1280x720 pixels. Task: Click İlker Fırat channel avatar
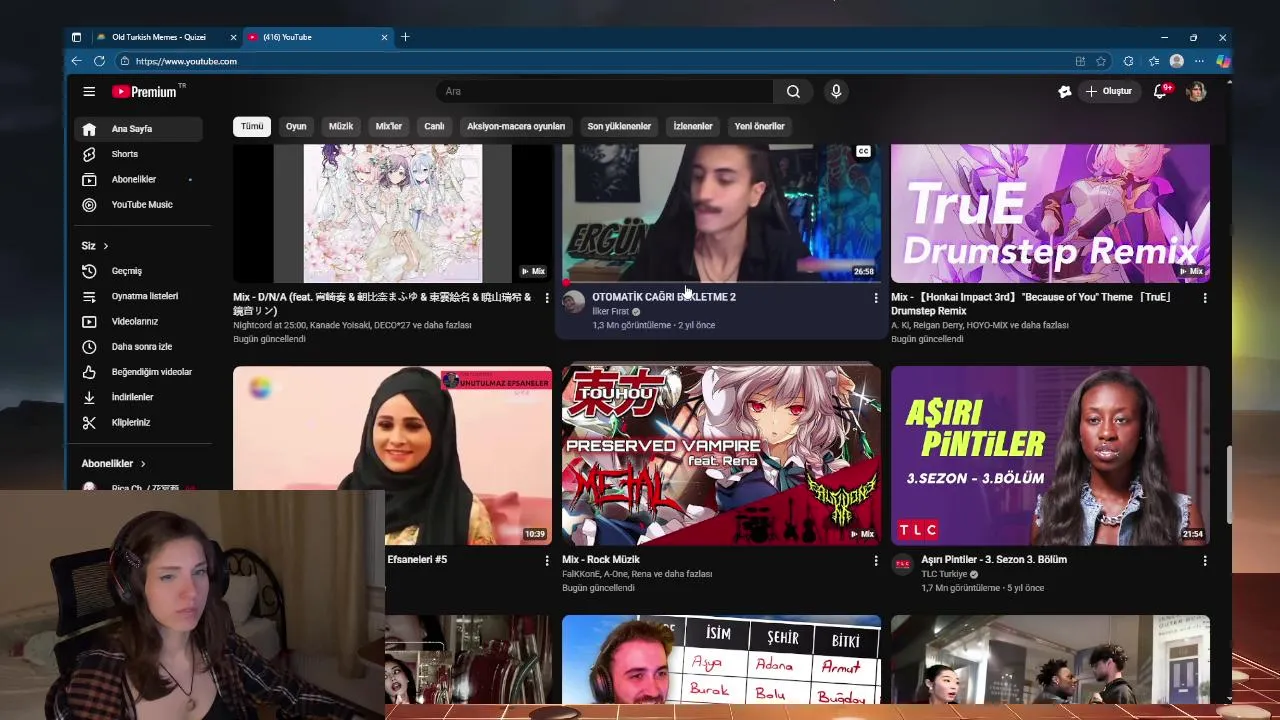point(574,303)
